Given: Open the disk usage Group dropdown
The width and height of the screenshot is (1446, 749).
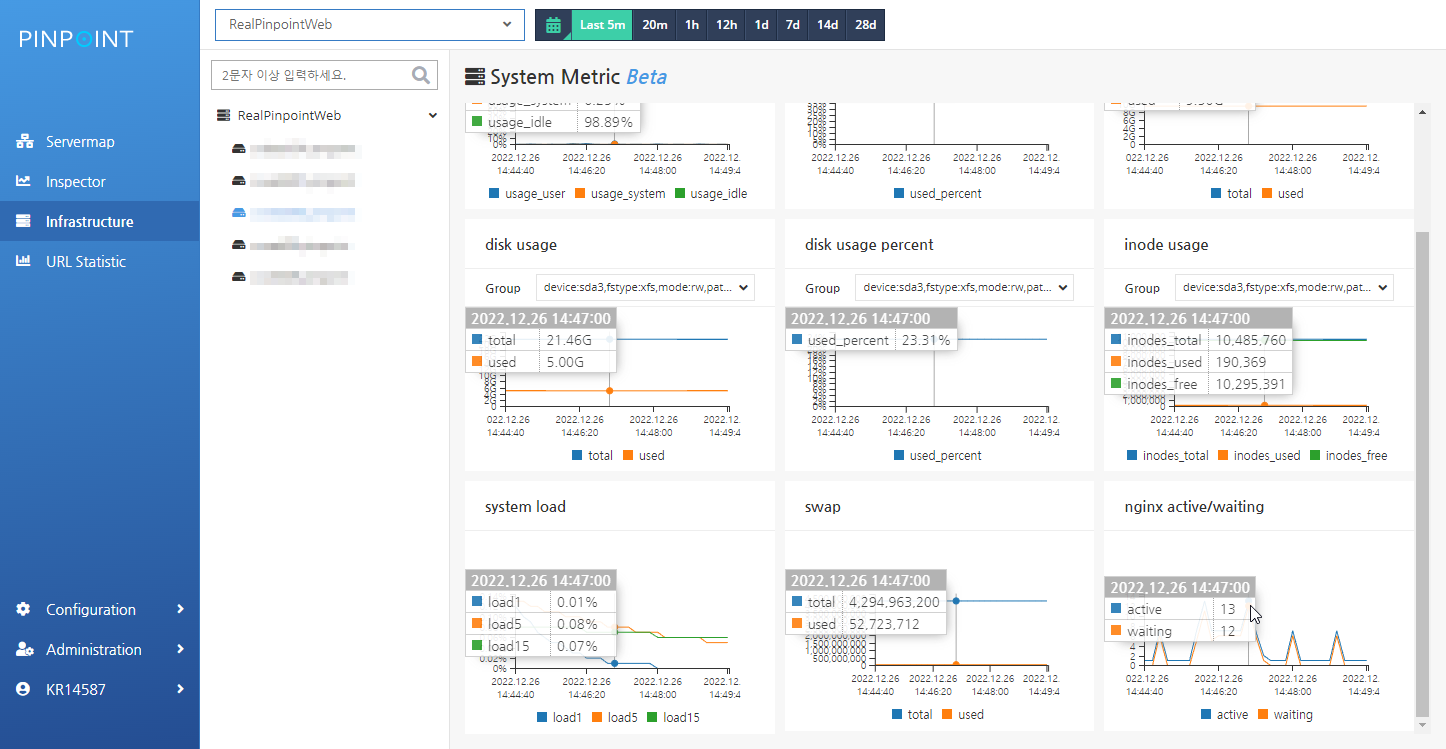Looking at the screenshot, I should (x=645, y=288).
